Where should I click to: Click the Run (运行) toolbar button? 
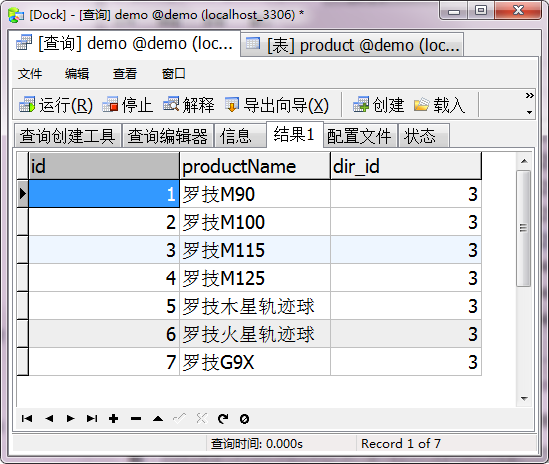click(x=56, y=105)
